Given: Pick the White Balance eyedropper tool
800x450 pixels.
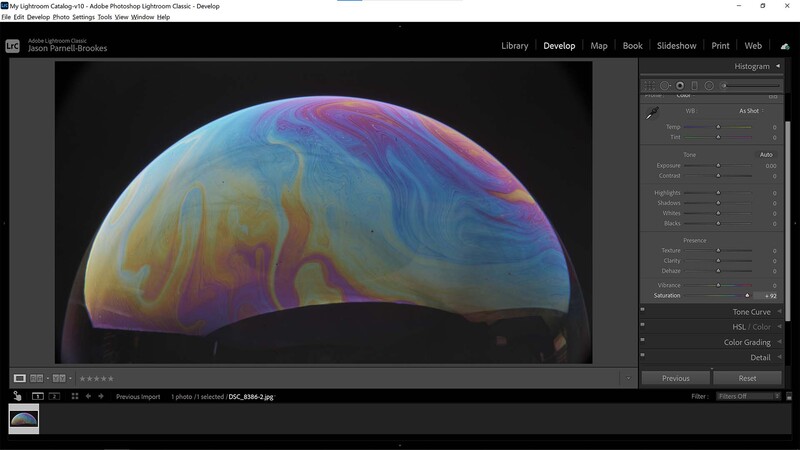Looking at the screenshot, I should (x=652, y=113).
